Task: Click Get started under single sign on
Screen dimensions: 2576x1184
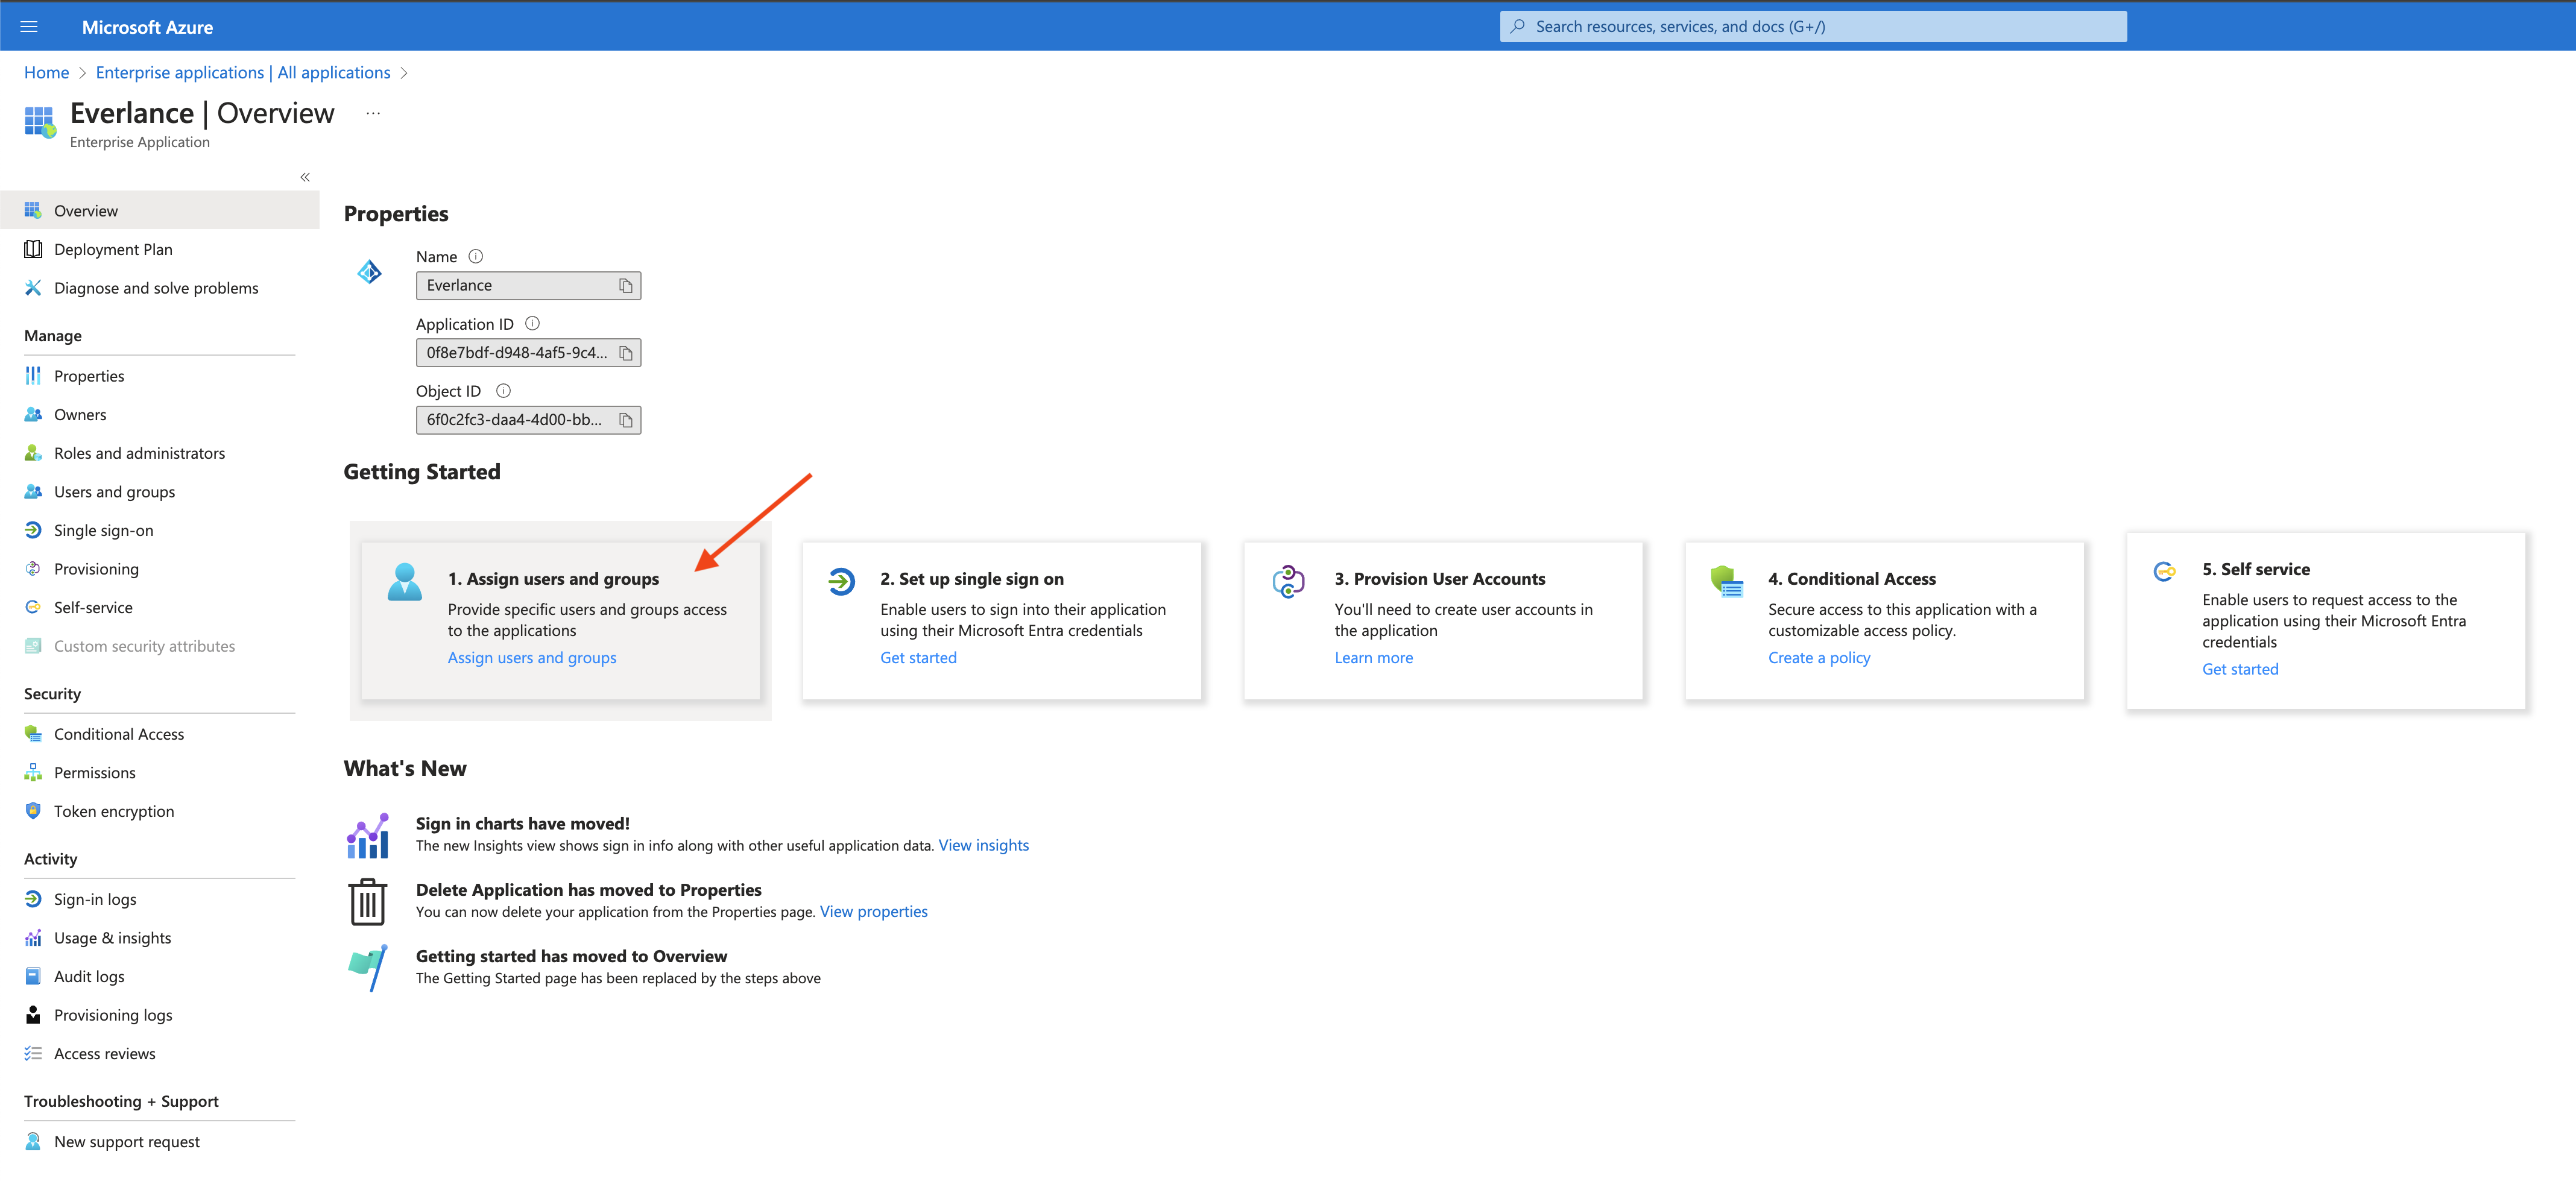Action: [918, 658]
